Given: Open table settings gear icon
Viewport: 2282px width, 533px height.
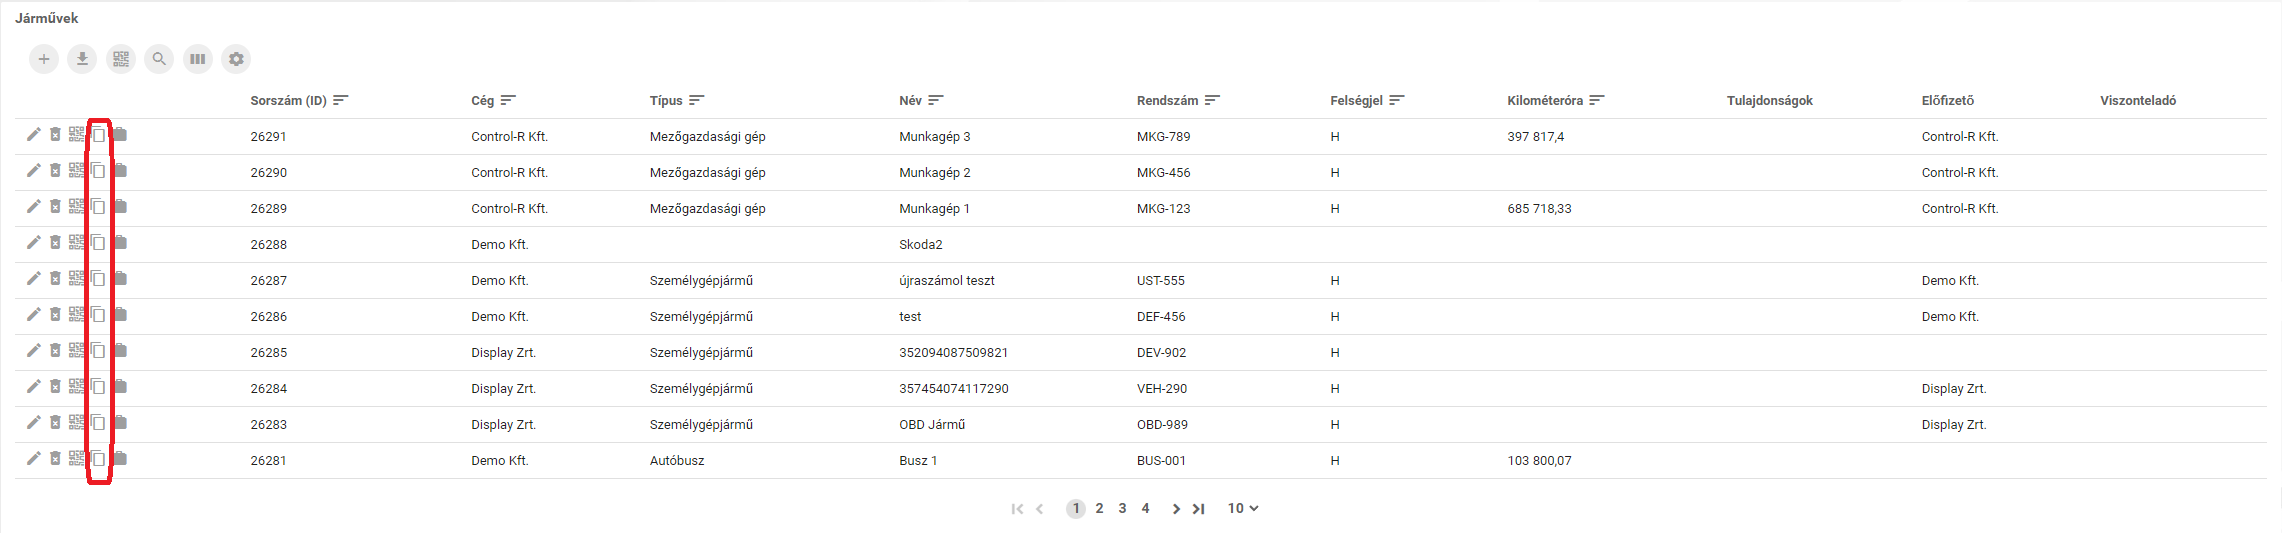Looking at the screenshot, I should 236,59.
